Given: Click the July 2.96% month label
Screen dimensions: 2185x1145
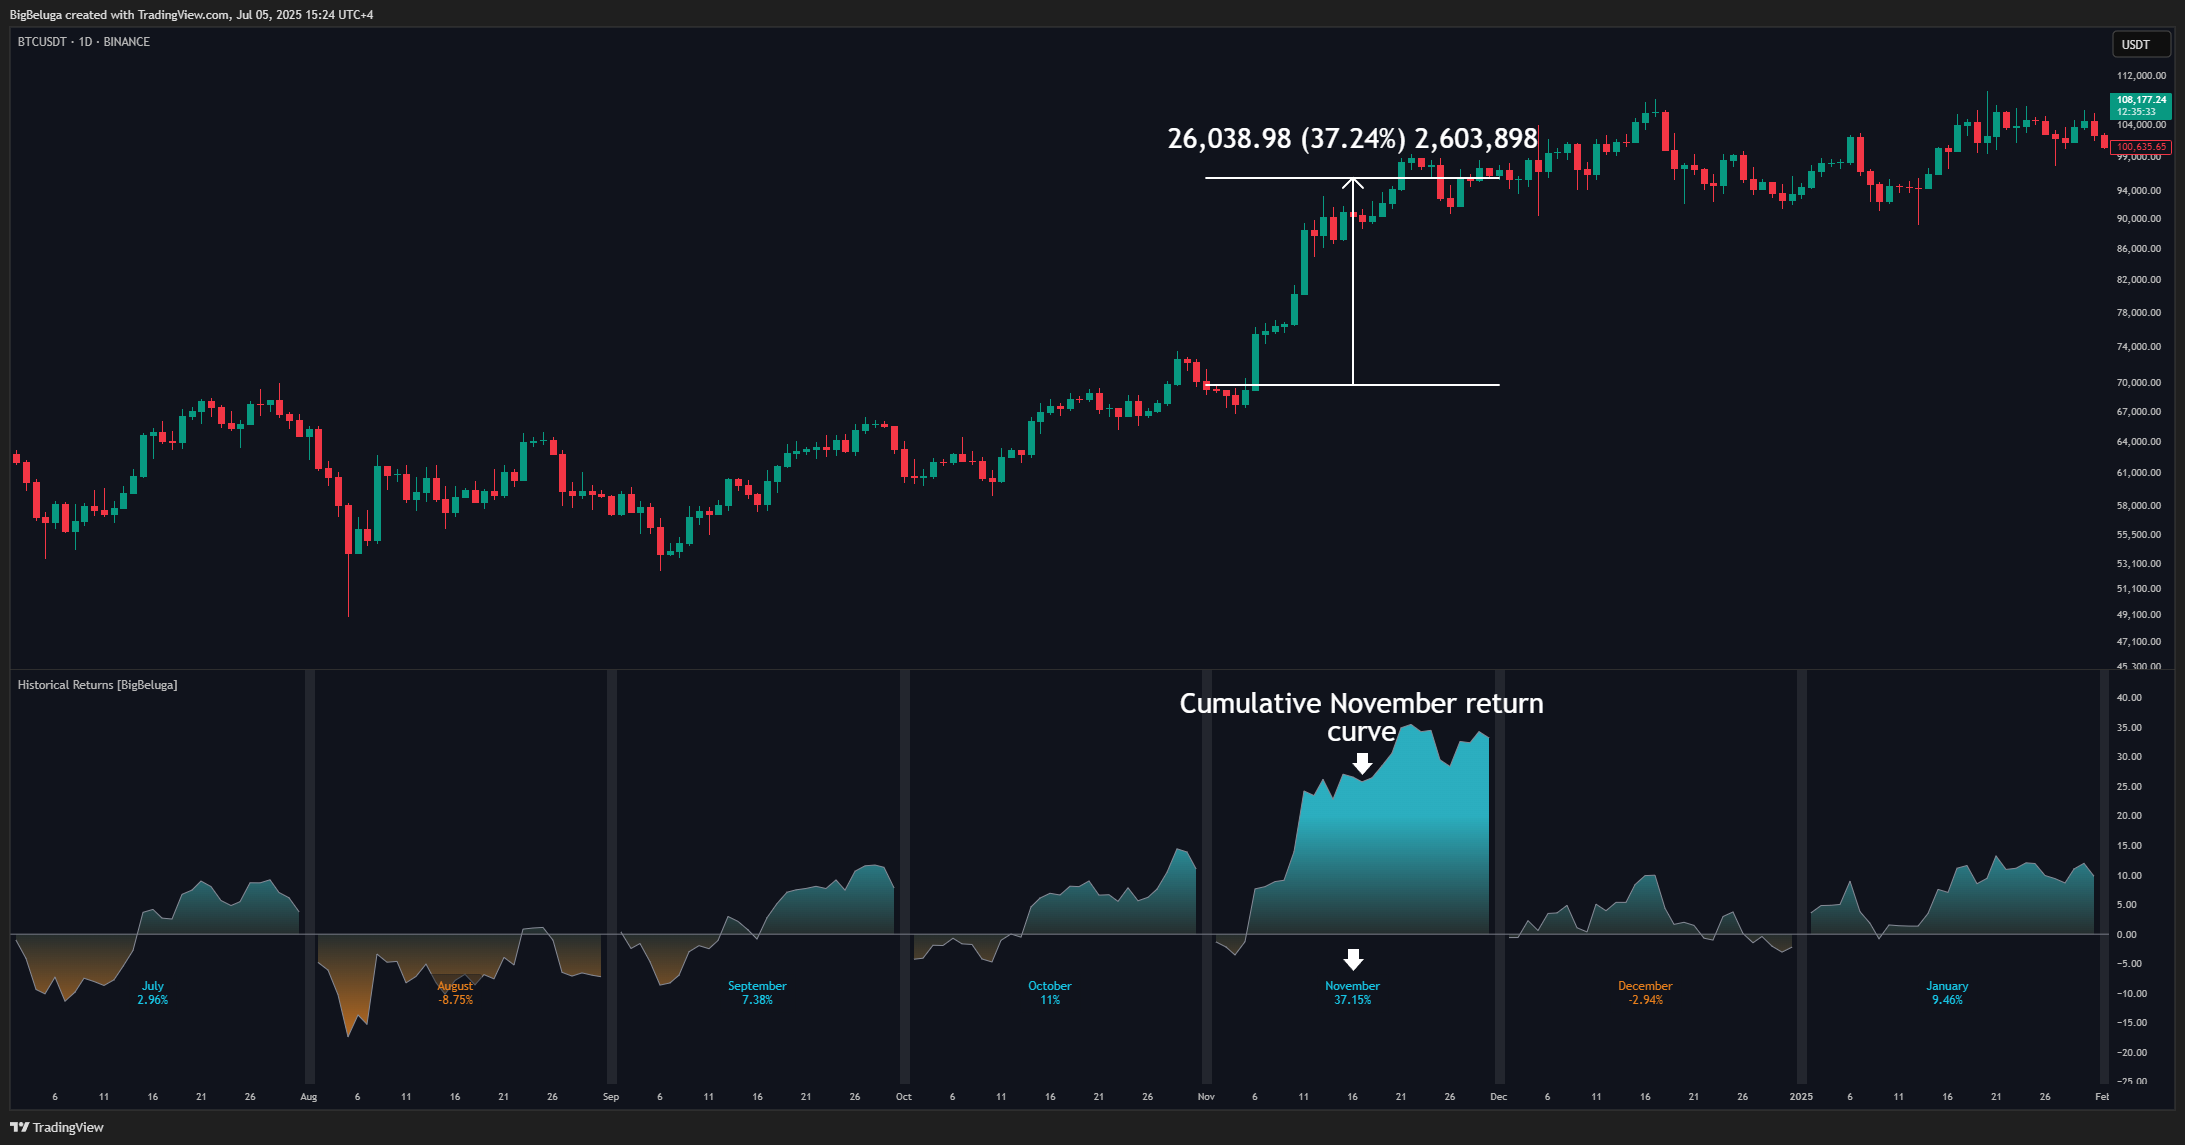Looking at the screenshot, I should 153,993.
